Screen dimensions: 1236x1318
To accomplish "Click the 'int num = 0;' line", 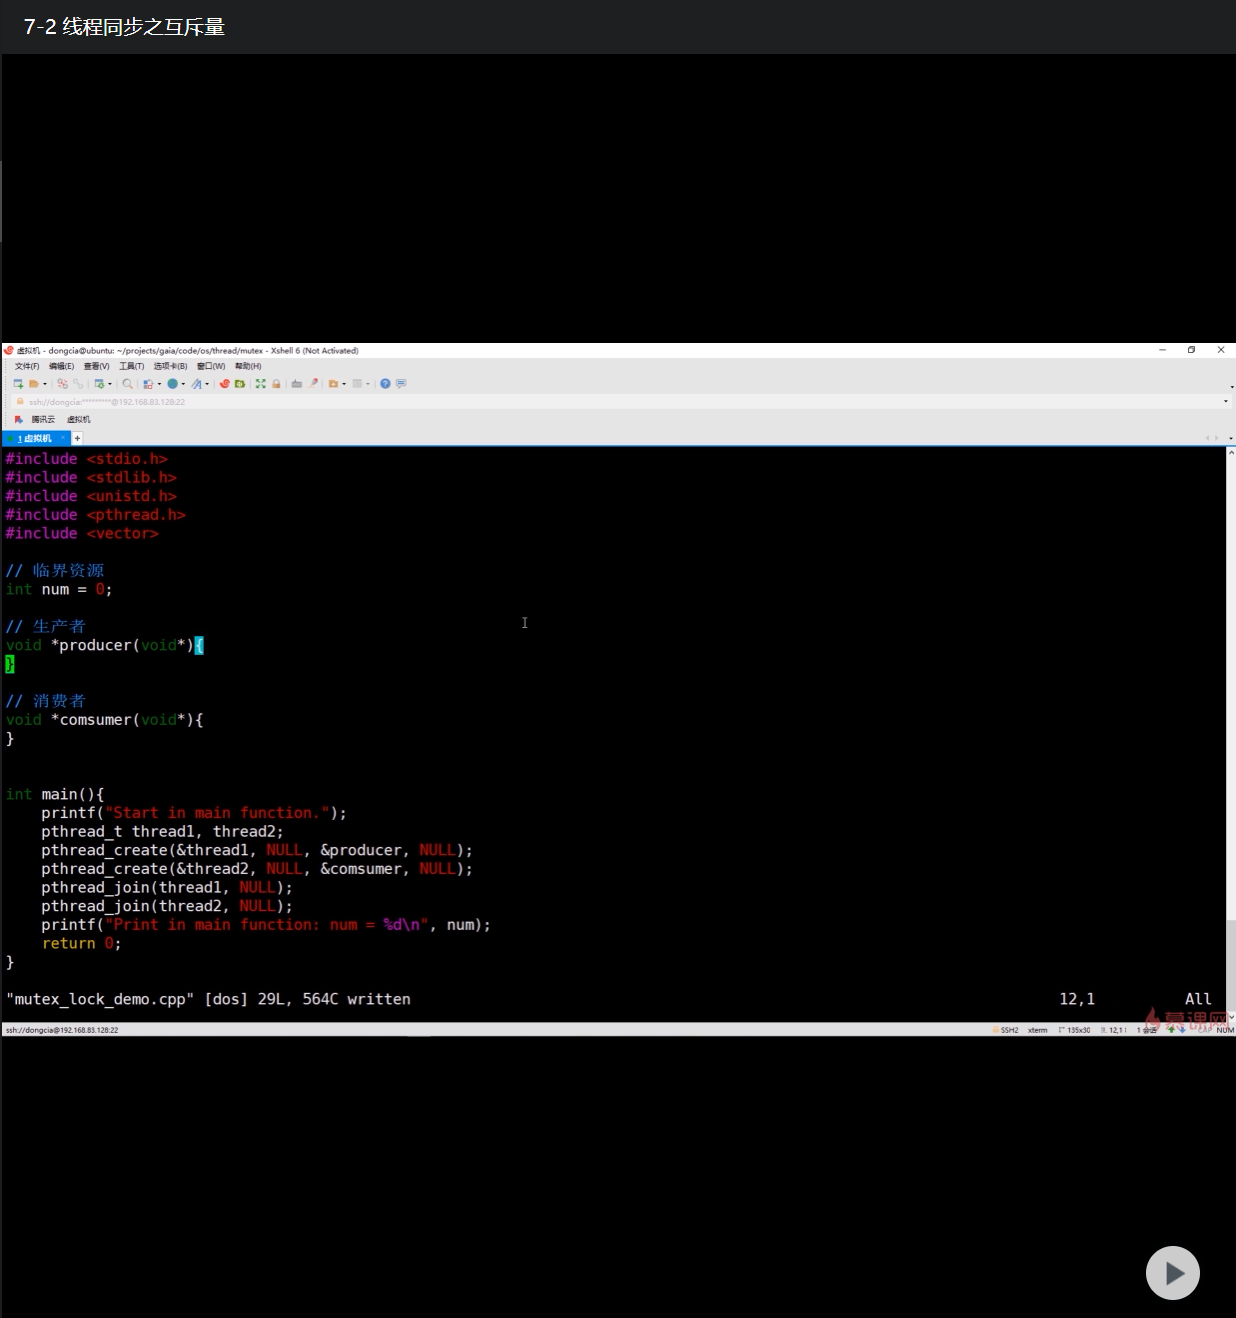I will point(59,590).
